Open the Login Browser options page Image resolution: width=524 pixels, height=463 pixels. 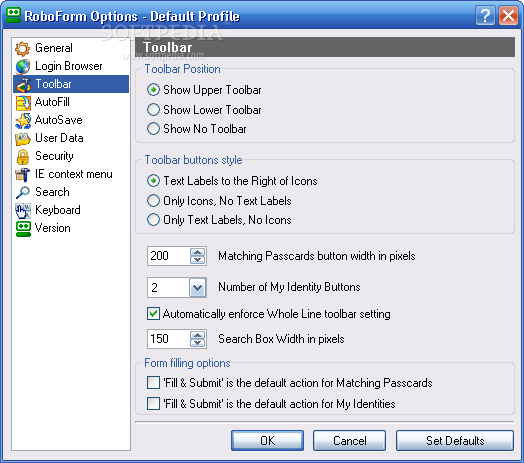tap(71, 66)
